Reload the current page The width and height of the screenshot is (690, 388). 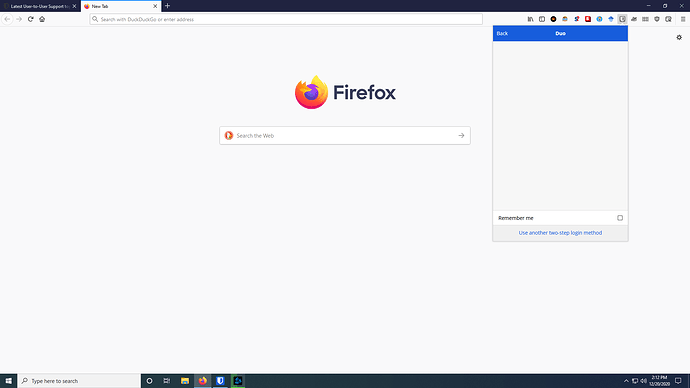(30, 19)
